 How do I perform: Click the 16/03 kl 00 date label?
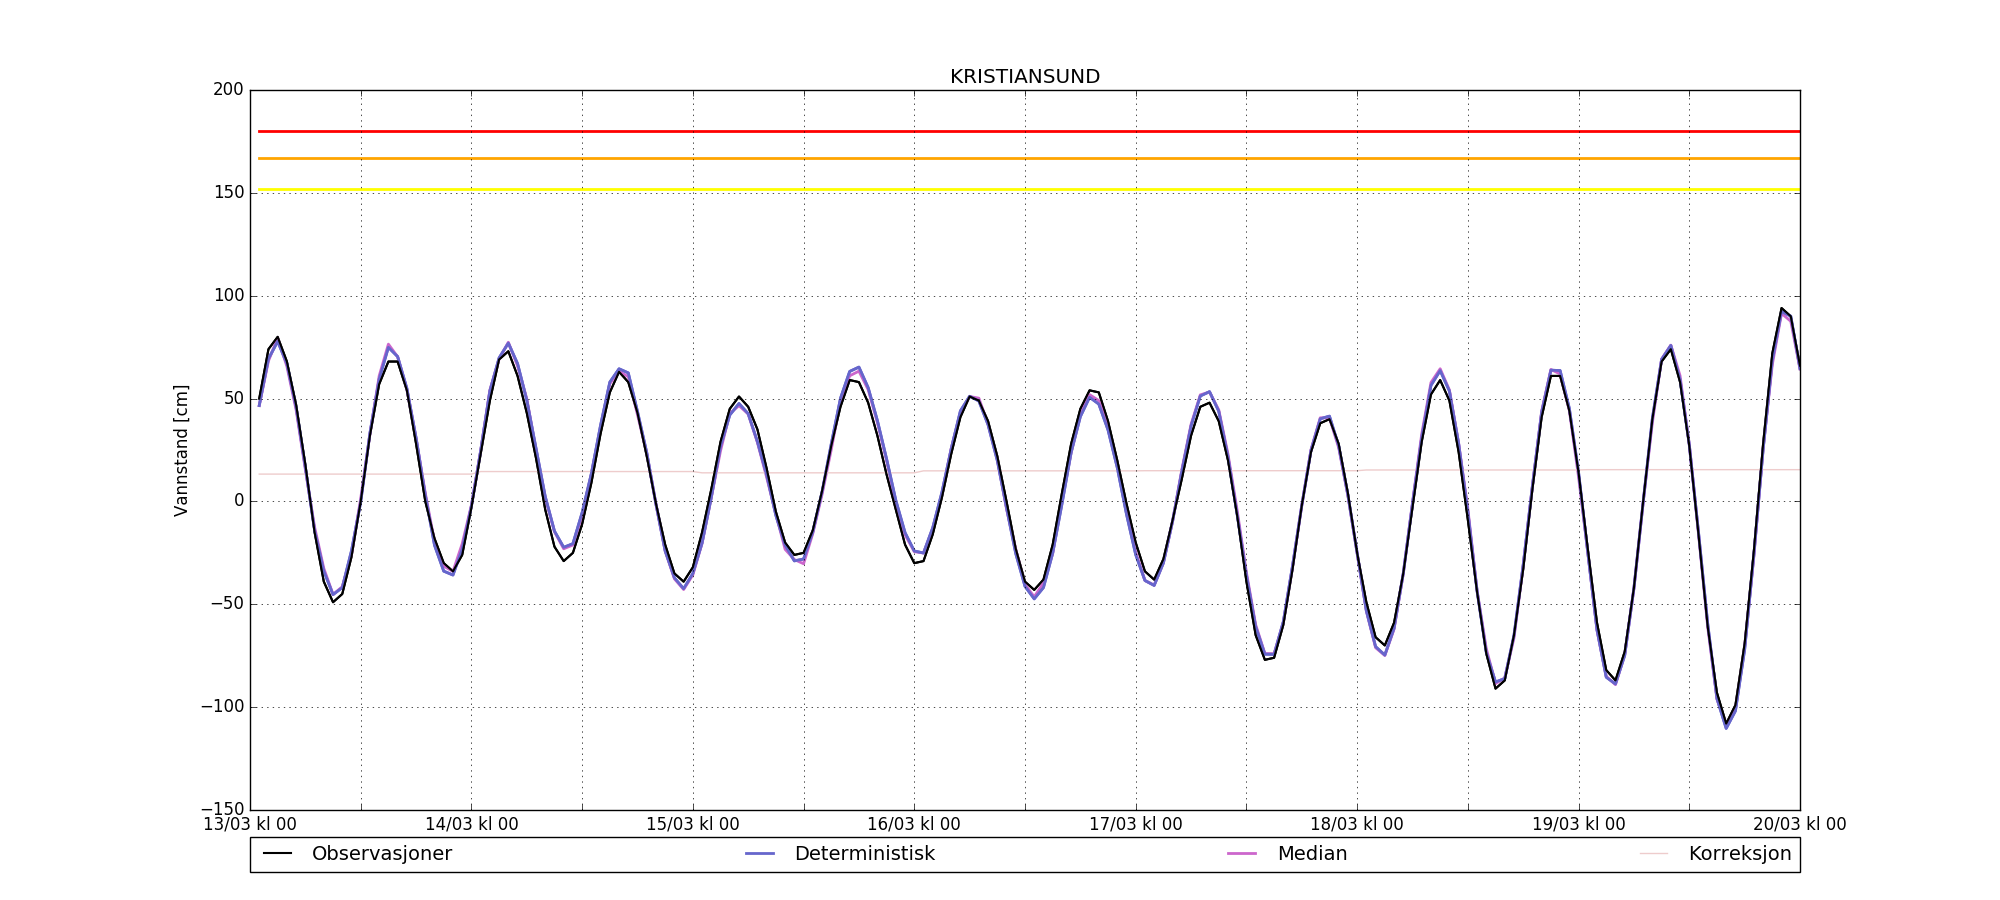(913, 825)
